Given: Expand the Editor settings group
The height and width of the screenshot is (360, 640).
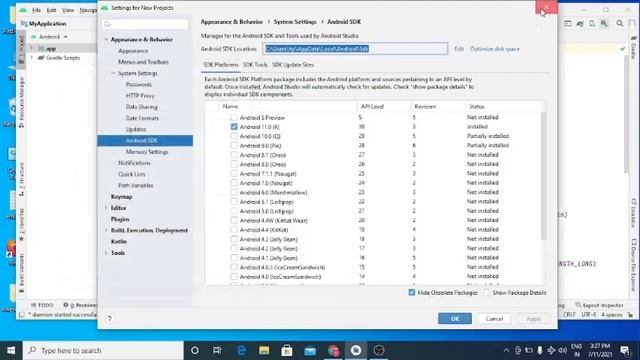Looking at the screenshot, I should 106,208.
